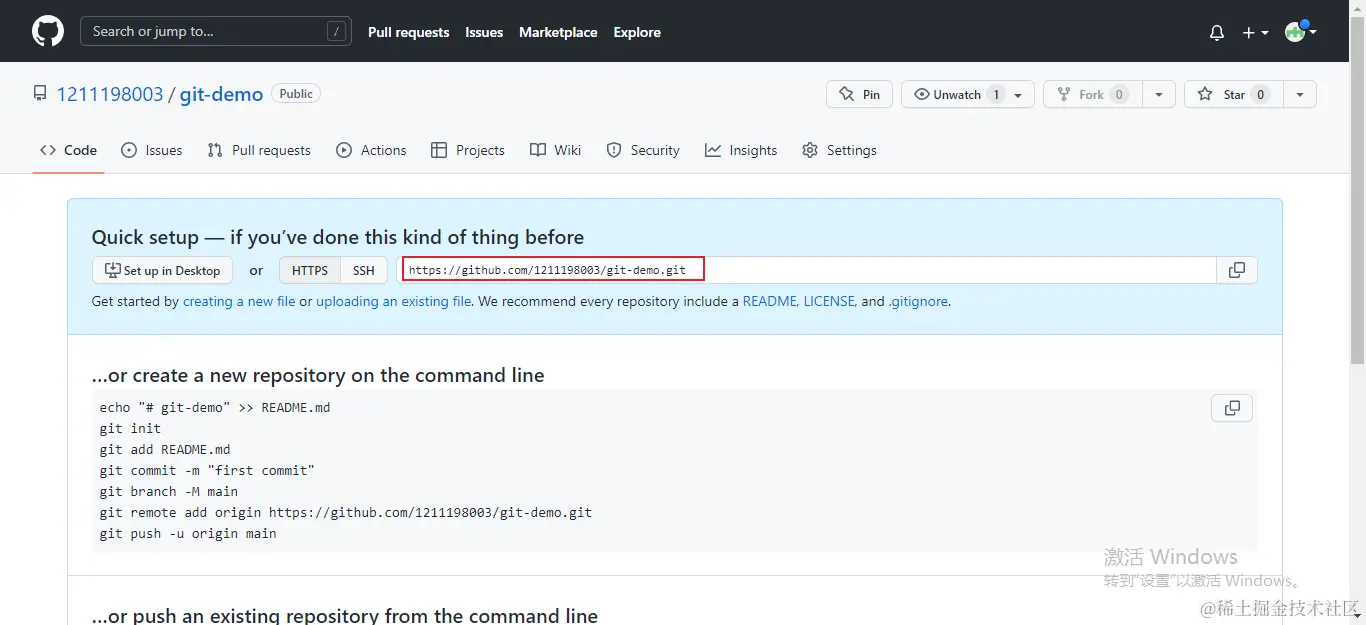Open the Projects tab
Screen dimensions: 1366x625
[x=467, y=150]
